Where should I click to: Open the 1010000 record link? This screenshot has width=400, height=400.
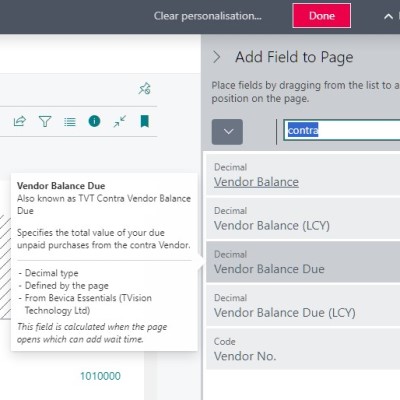(100, 376)
